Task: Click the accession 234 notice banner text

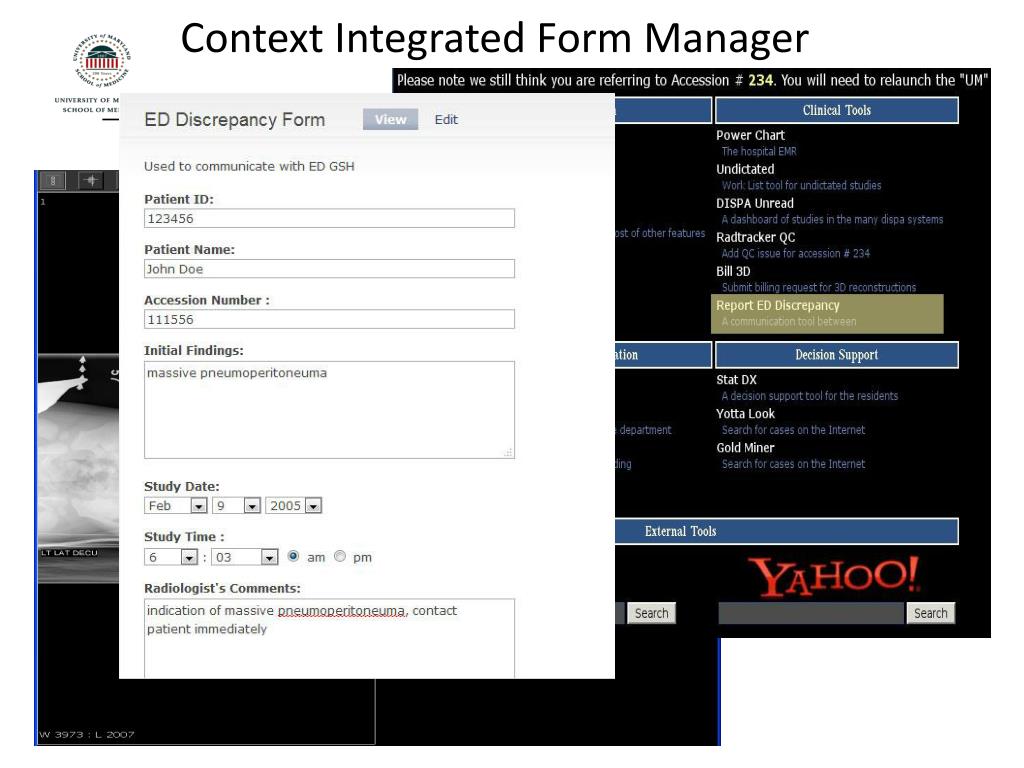Action: (x=692, y=80)
